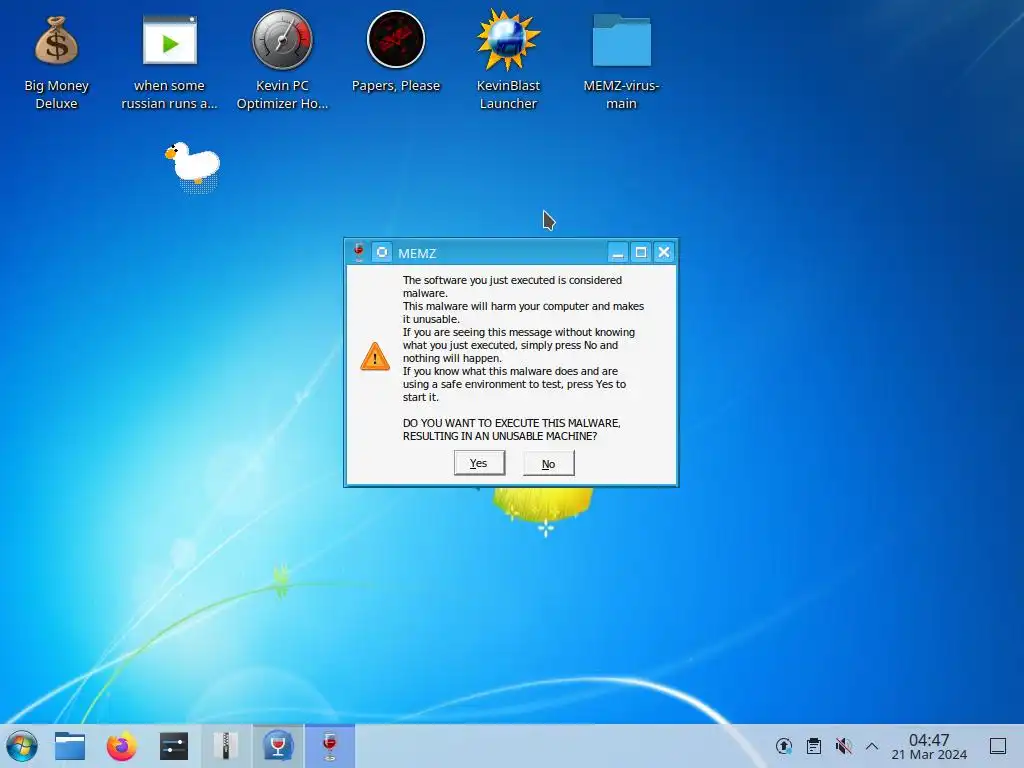This screenshot has height=768, width=1024.
Task: Open the Windows-style start menu
Action: 22,746
